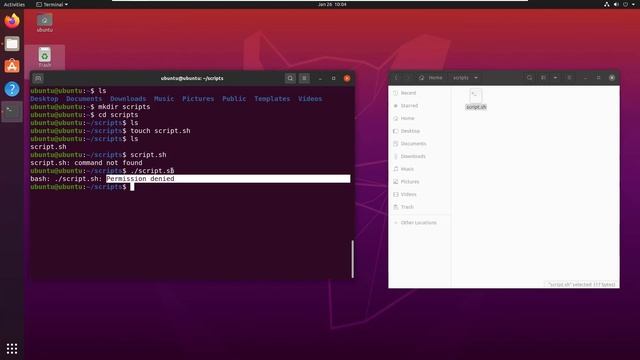This screenshot has width=640, height=360.
Task: Select the ubuntu home folder desktop icon
Action: point(44,22)
